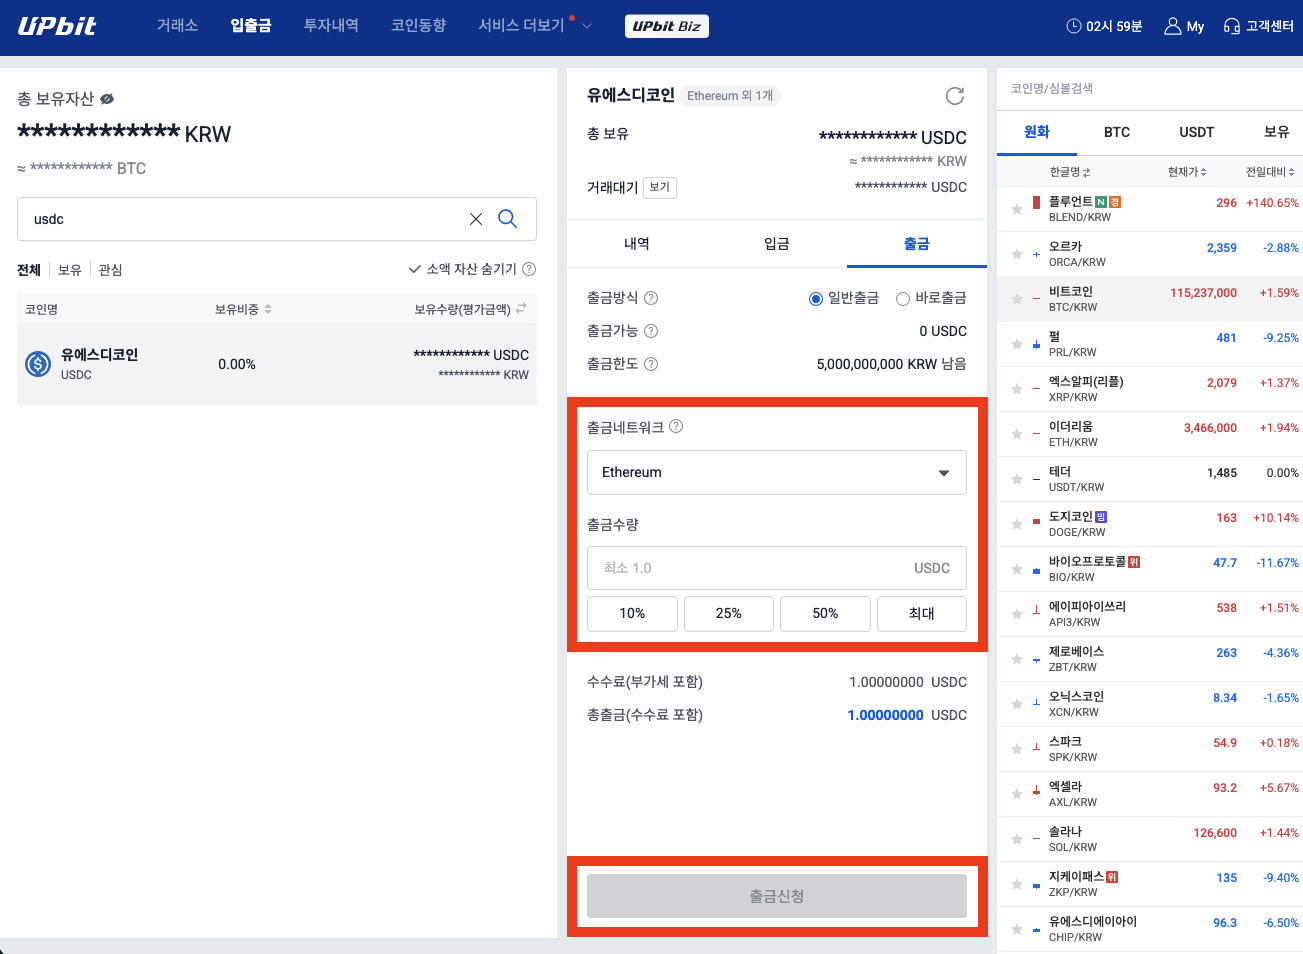Screen dimensions: 1303x954
Task: Open the 출금네트워크 Ethereum dropdown
Action: 777,472
